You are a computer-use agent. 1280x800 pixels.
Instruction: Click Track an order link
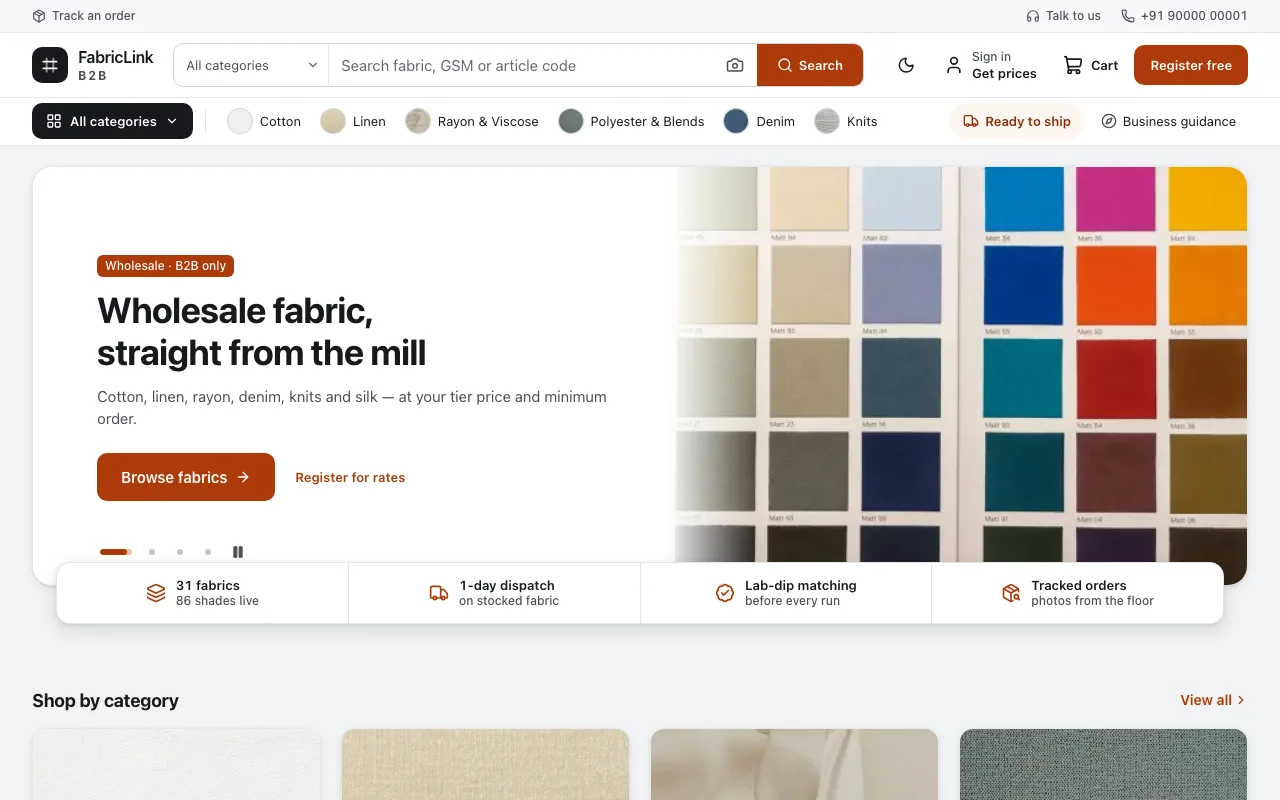84,16
